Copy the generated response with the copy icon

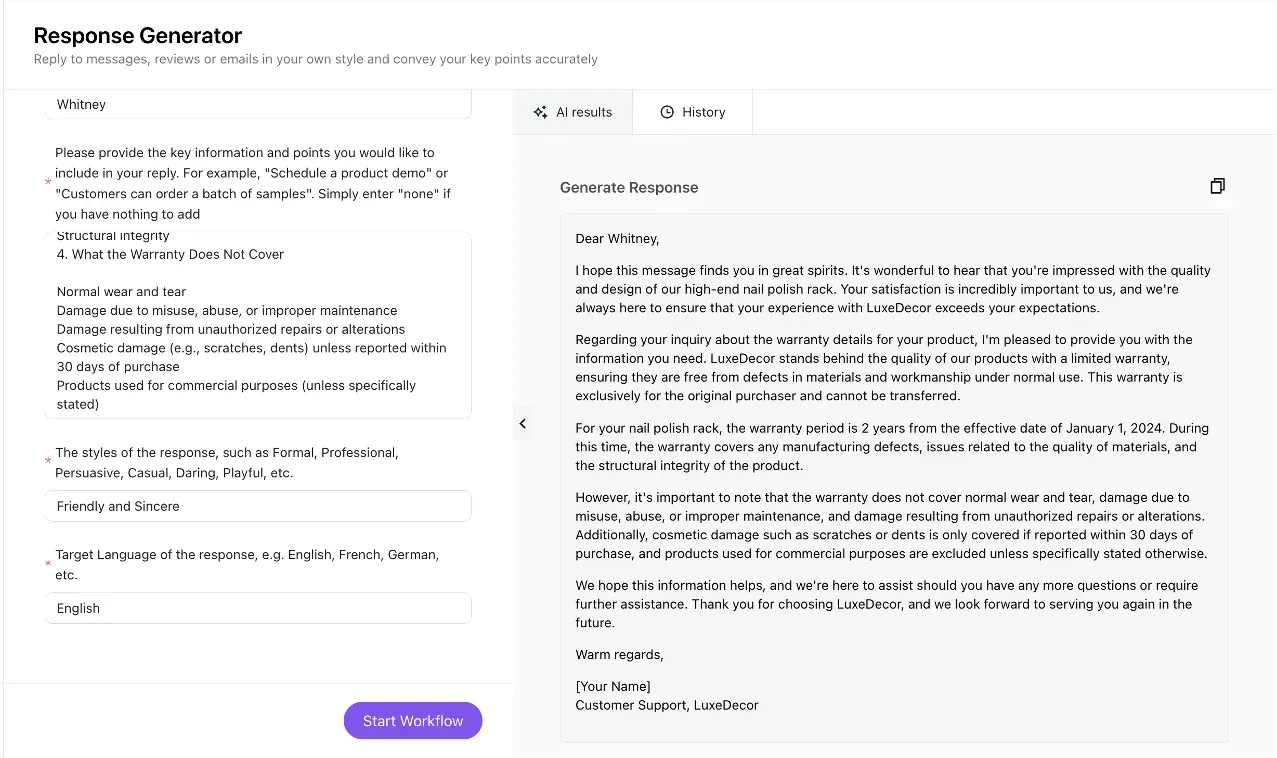[x=1216, y=186]
